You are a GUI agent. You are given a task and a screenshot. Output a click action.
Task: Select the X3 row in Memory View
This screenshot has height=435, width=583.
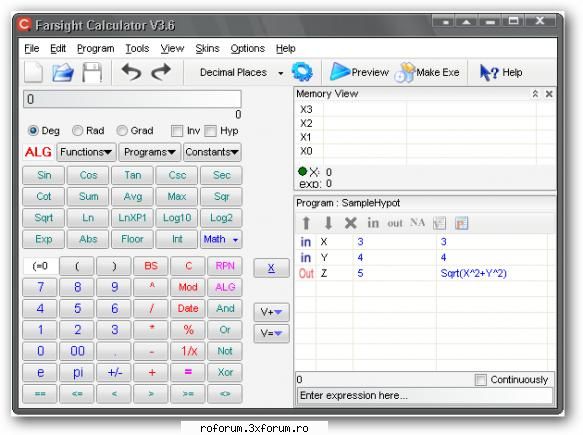tap(425, 109)
